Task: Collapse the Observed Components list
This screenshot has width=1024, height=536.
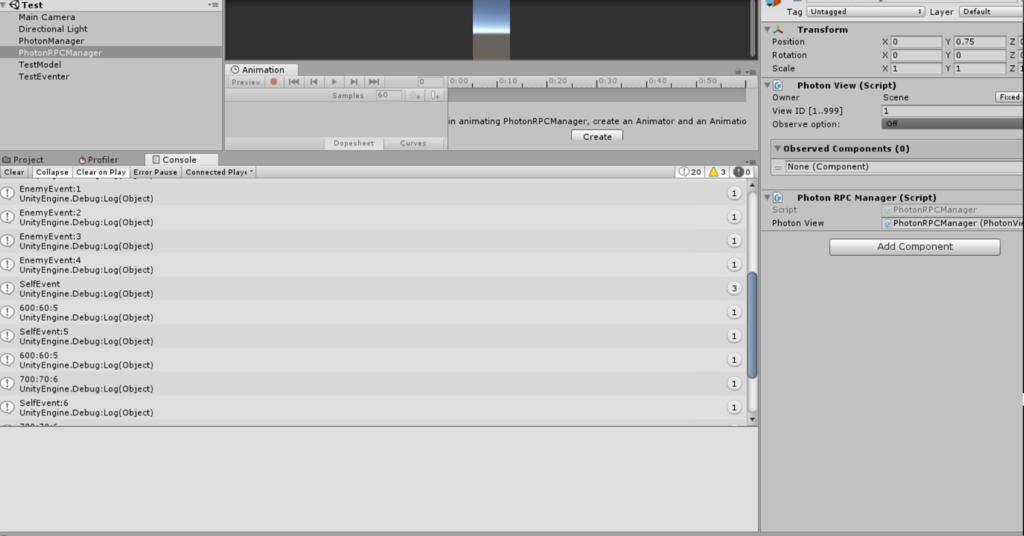Action: tap(777, 149)
